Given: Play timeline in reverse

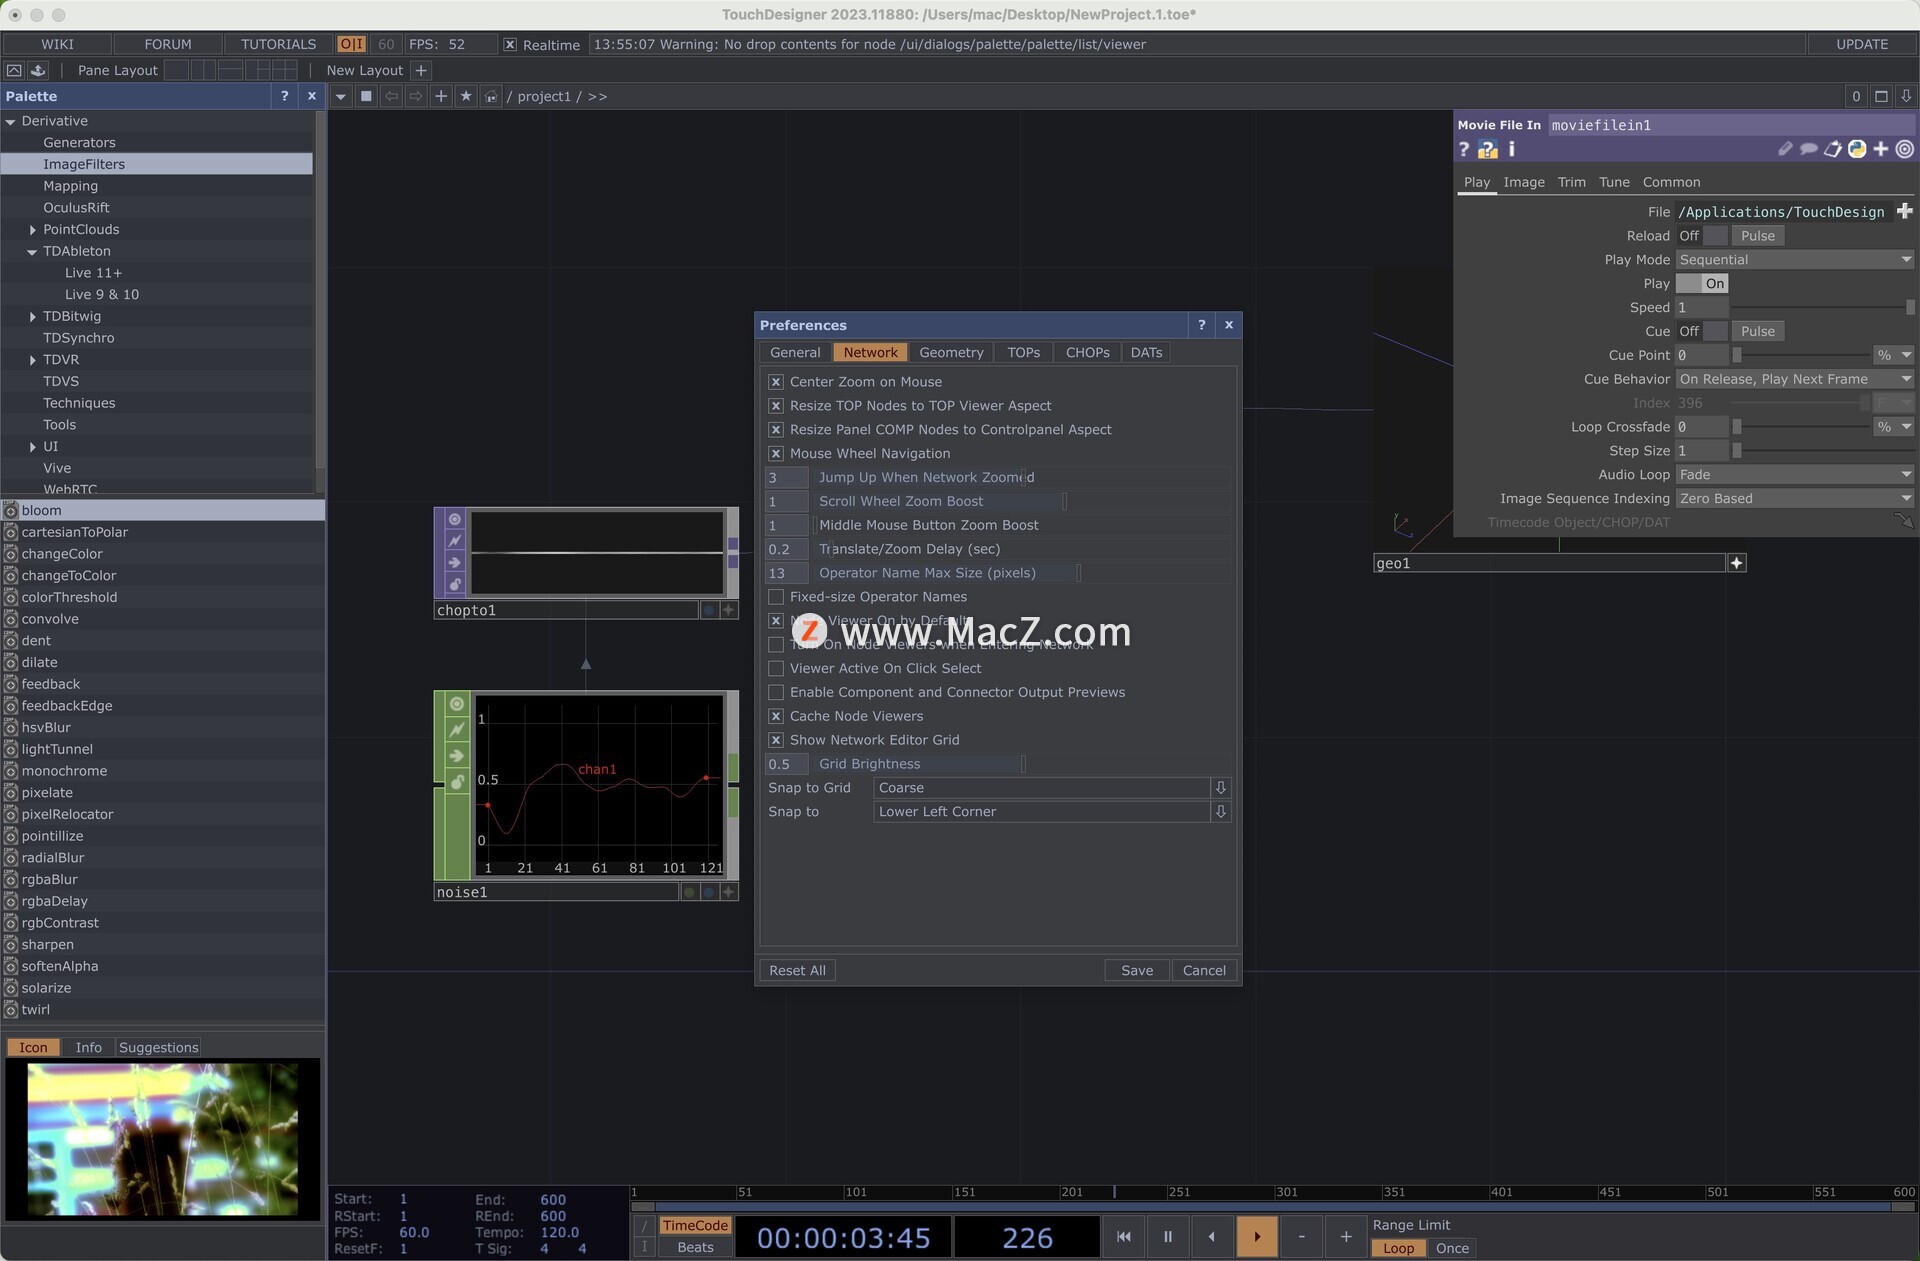Looking at the screenshot, I should 1211,1237.
